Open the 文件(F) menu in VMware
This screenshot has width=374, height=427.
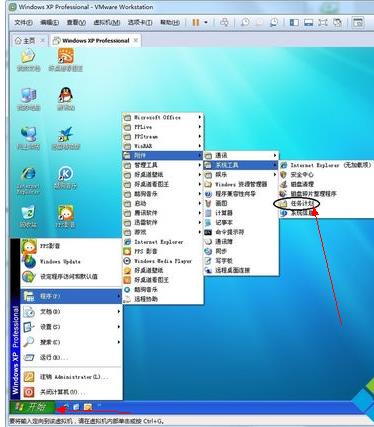[23, 23]
